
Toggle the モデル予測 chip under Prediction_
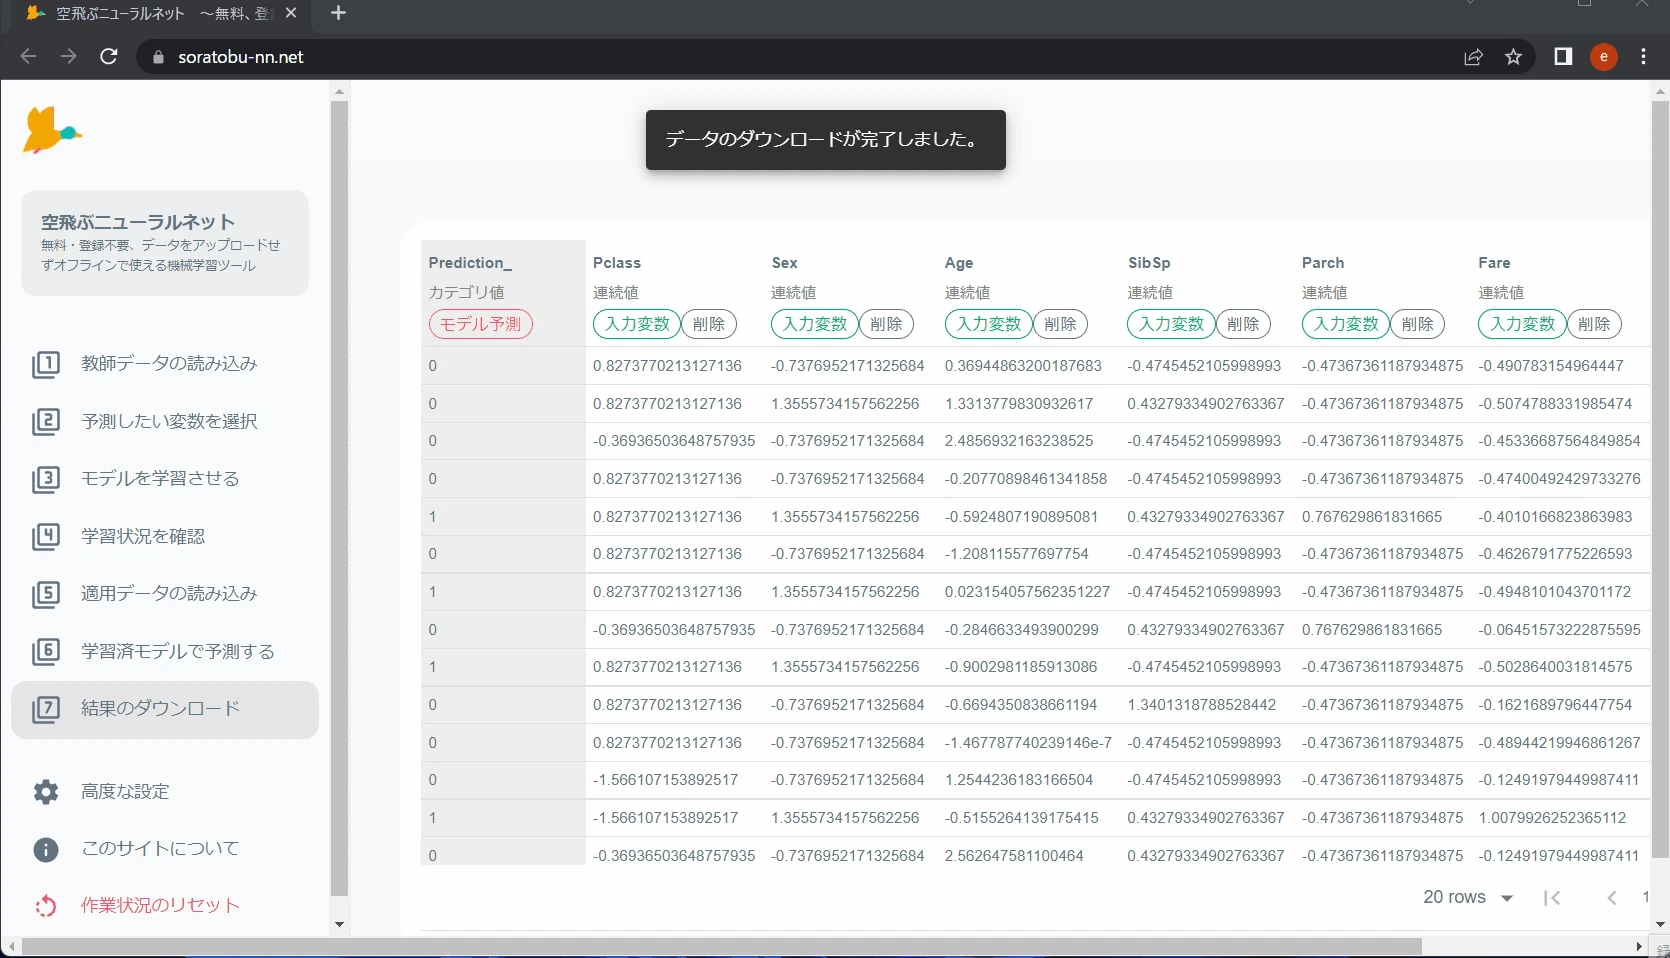click(481, 324)
